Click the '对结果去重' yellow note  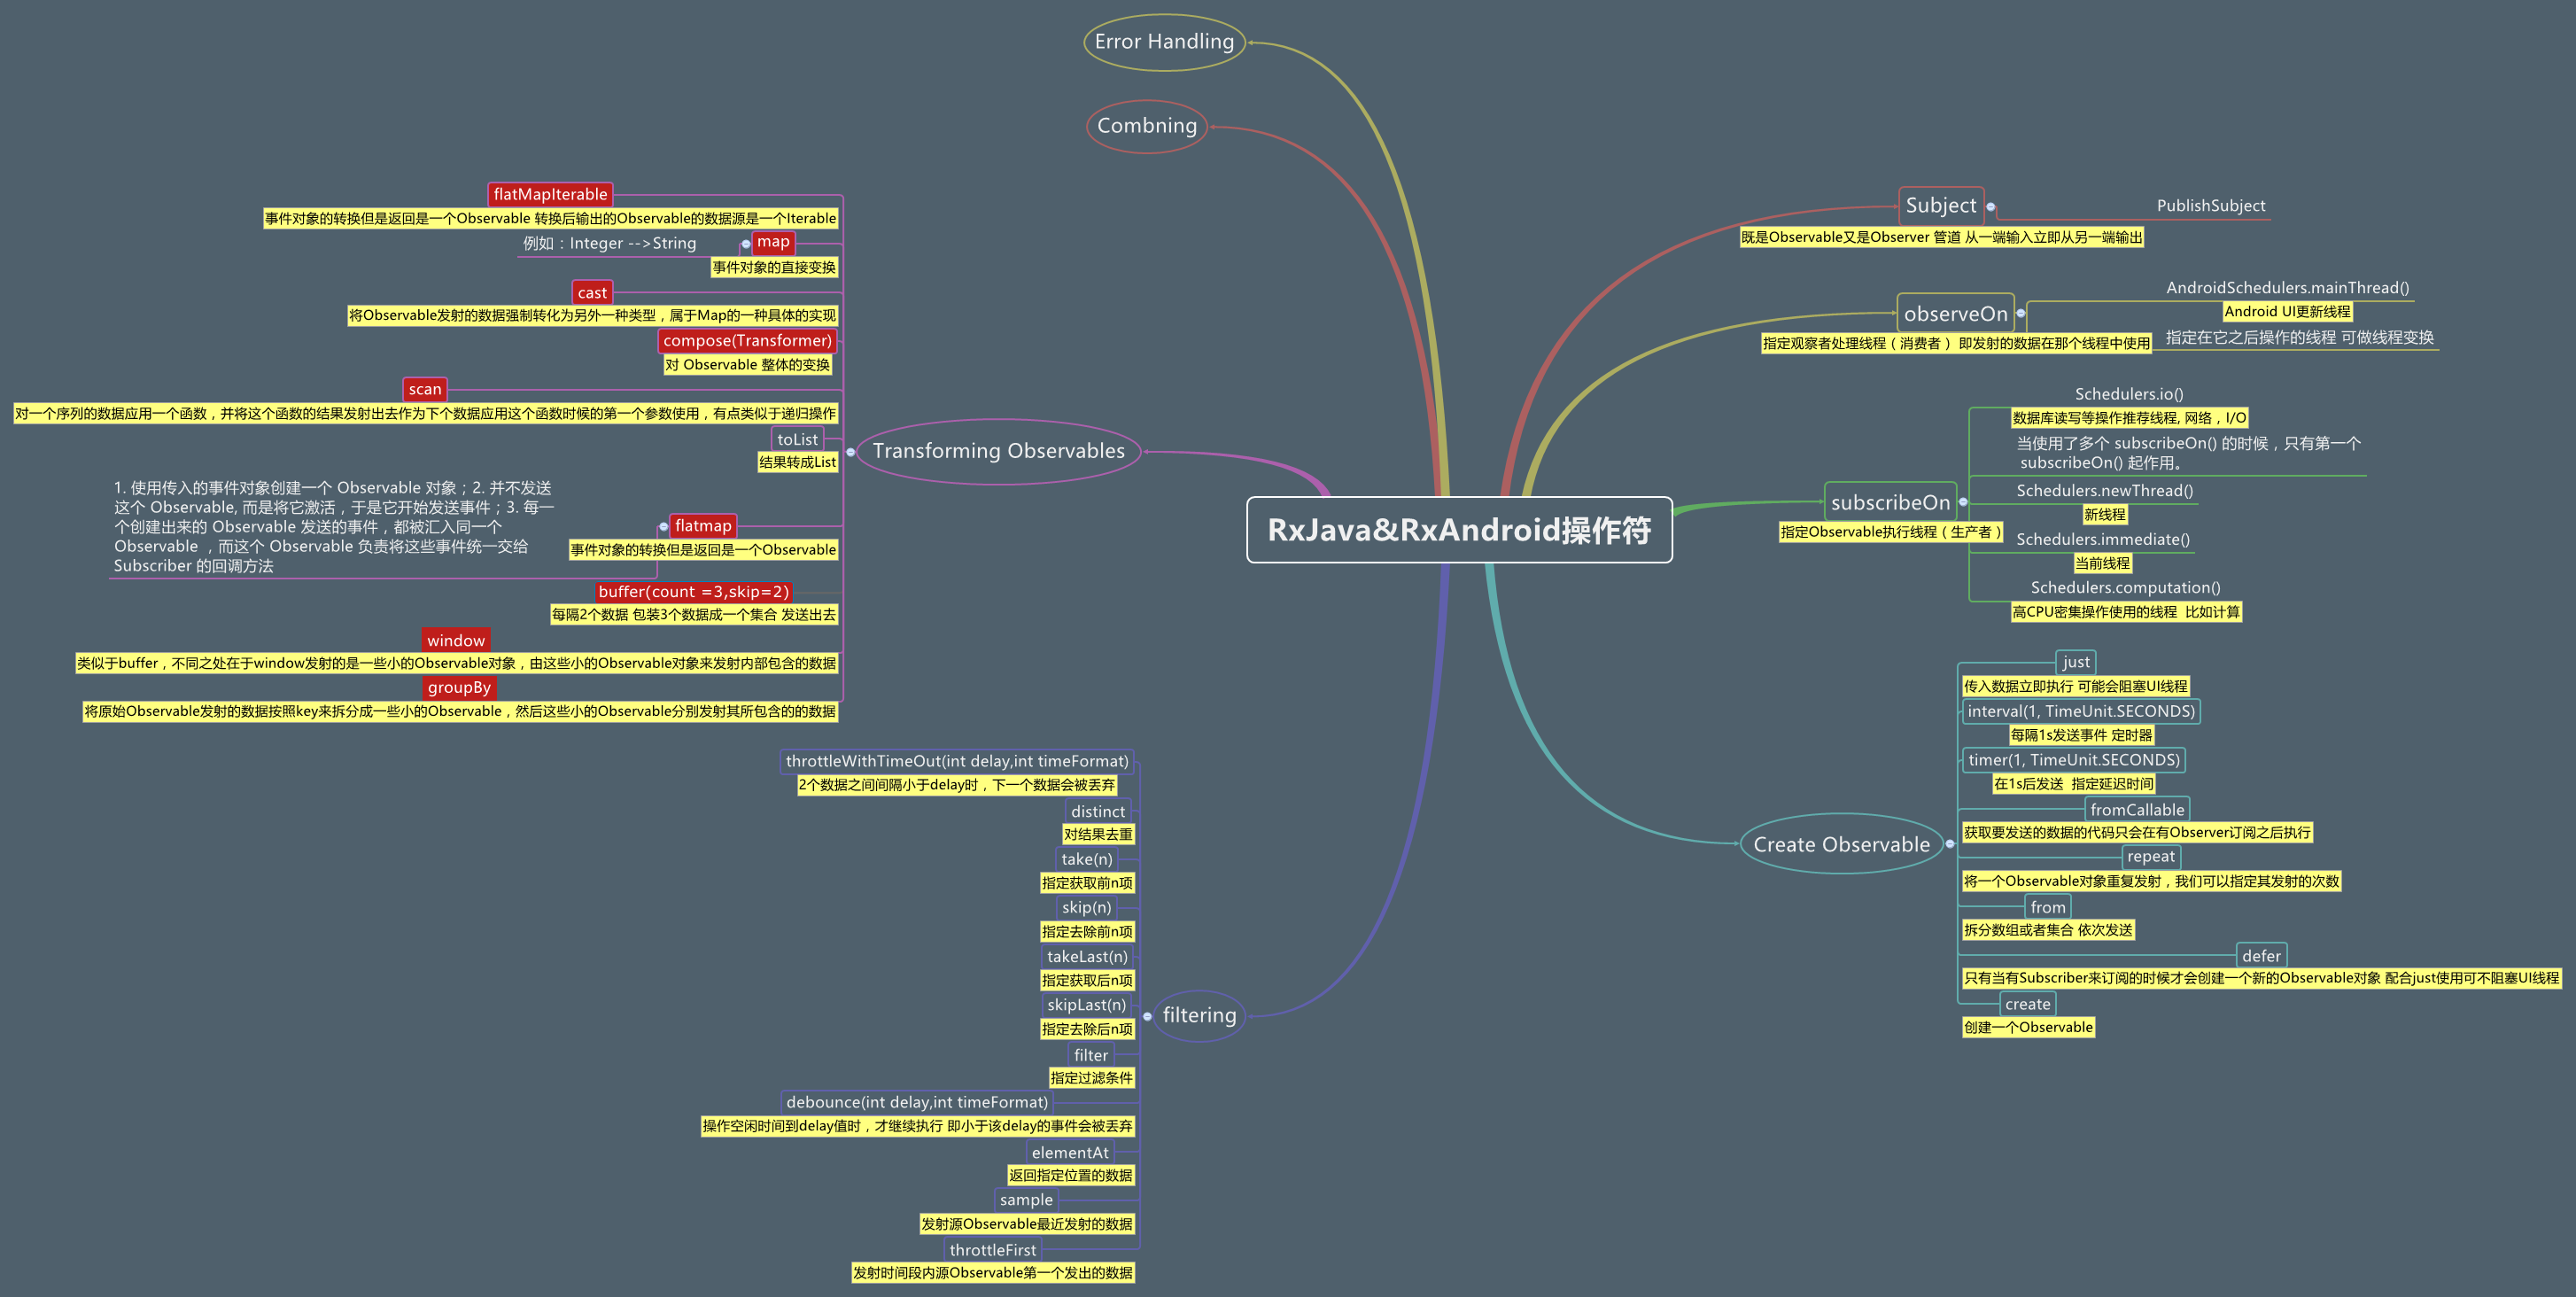[x=1098, y=835]
